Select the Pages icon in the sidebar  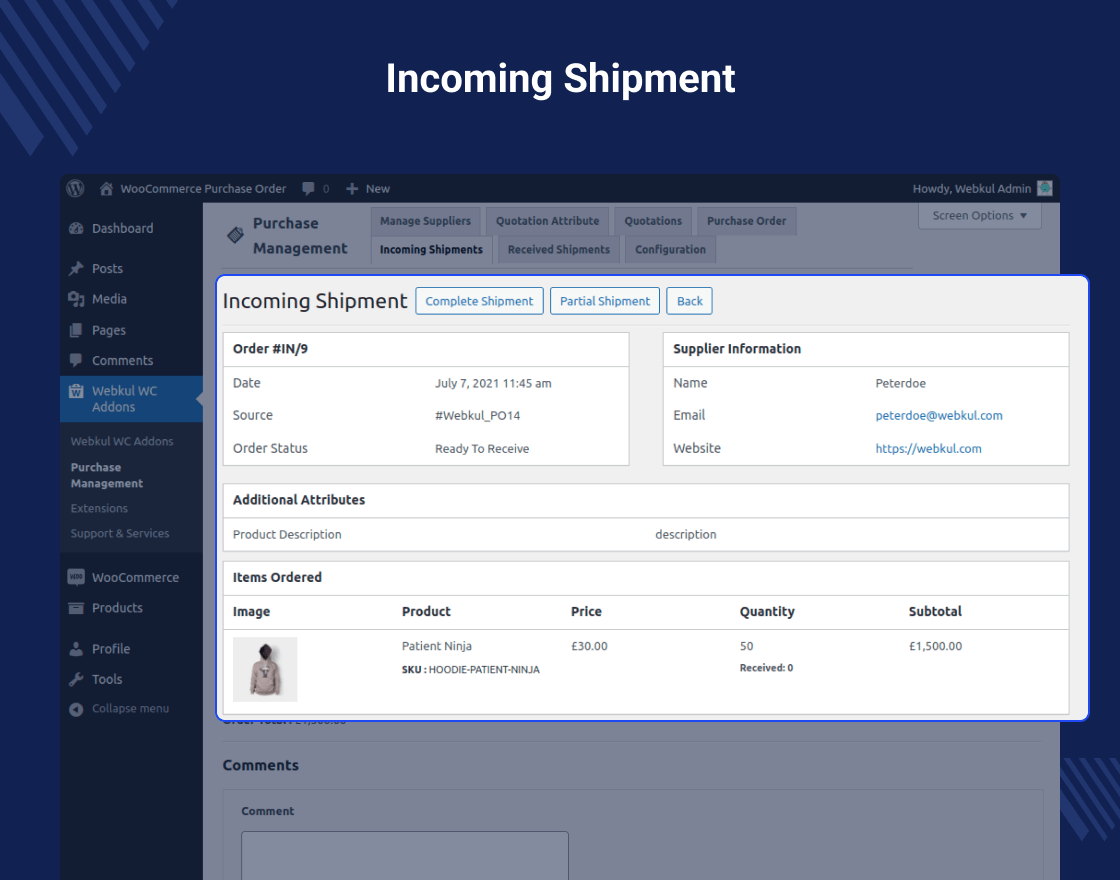click(78, 330)
